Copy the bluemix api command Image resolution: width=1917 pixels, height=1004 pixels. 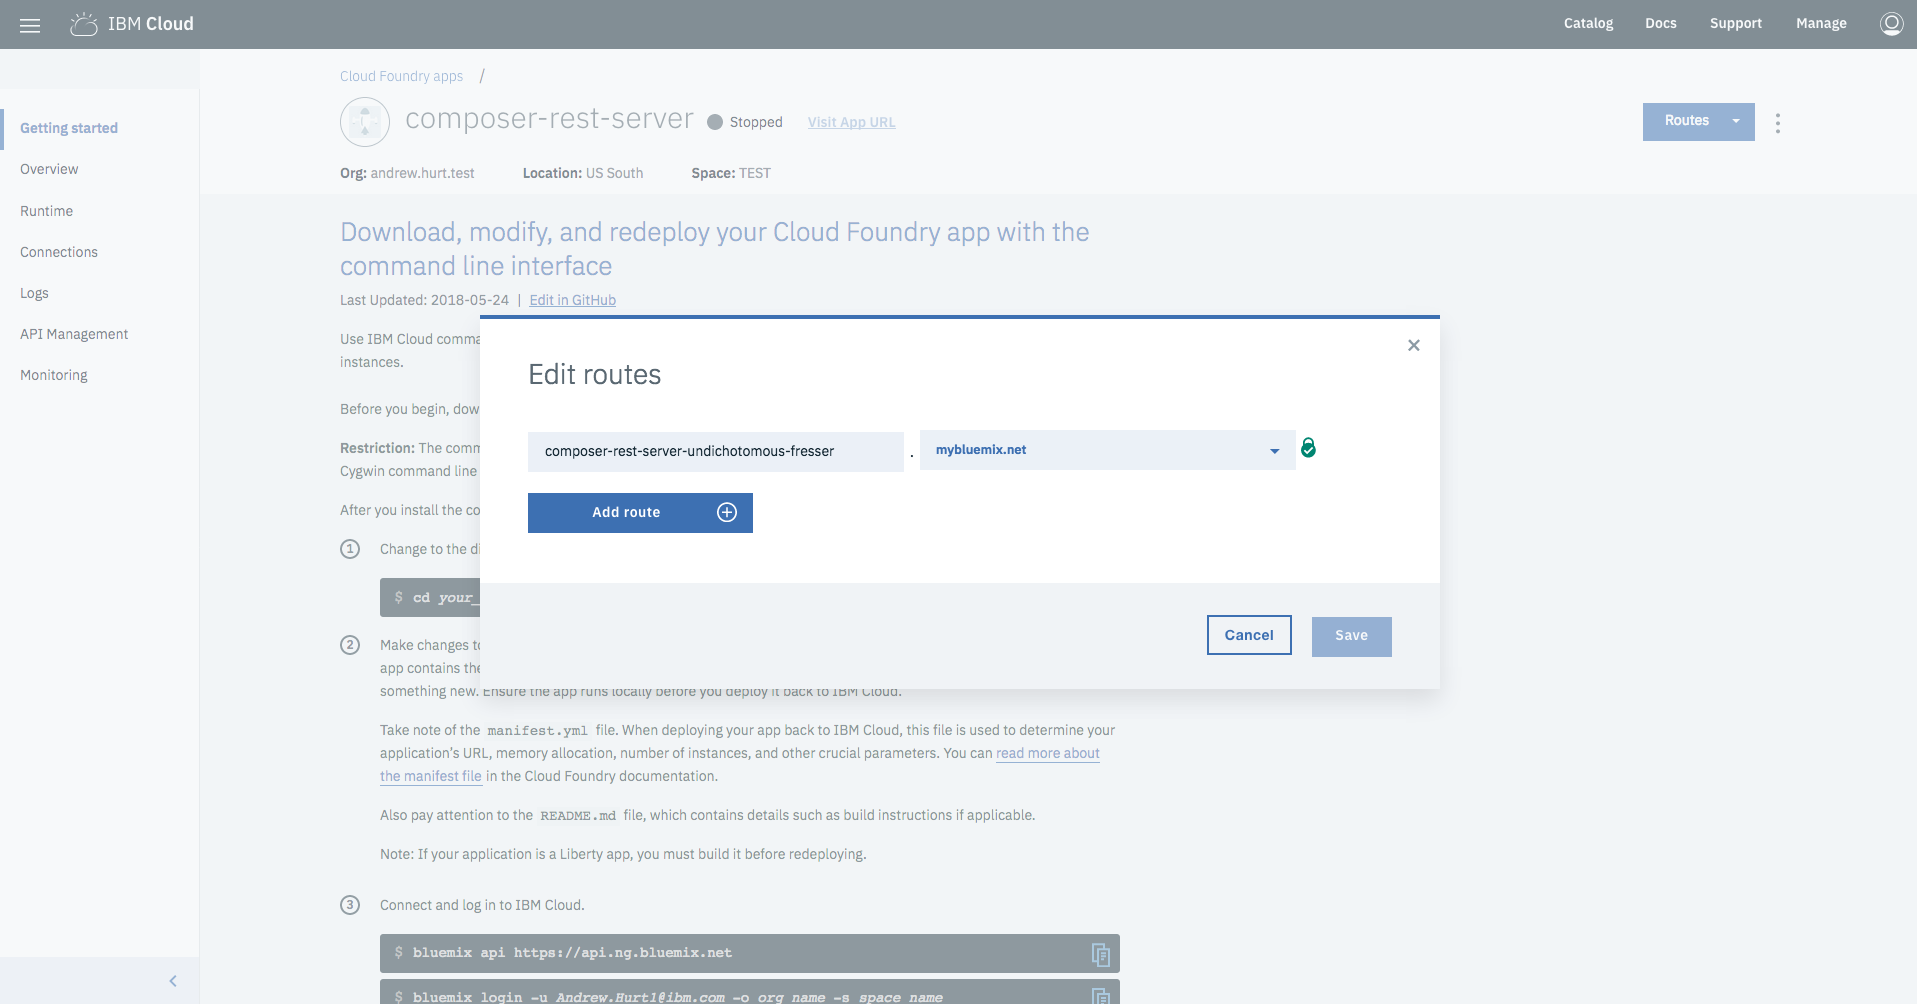1100,954
